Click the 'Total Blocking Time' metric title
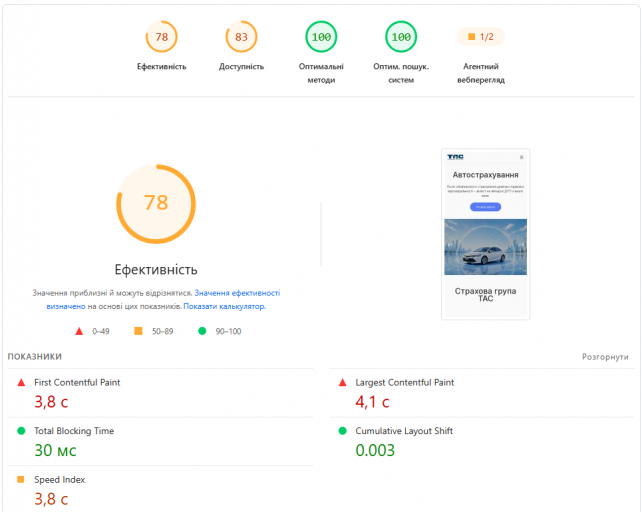Image resolution: width=642 pixels, height=512 pixels. point(74,431)
